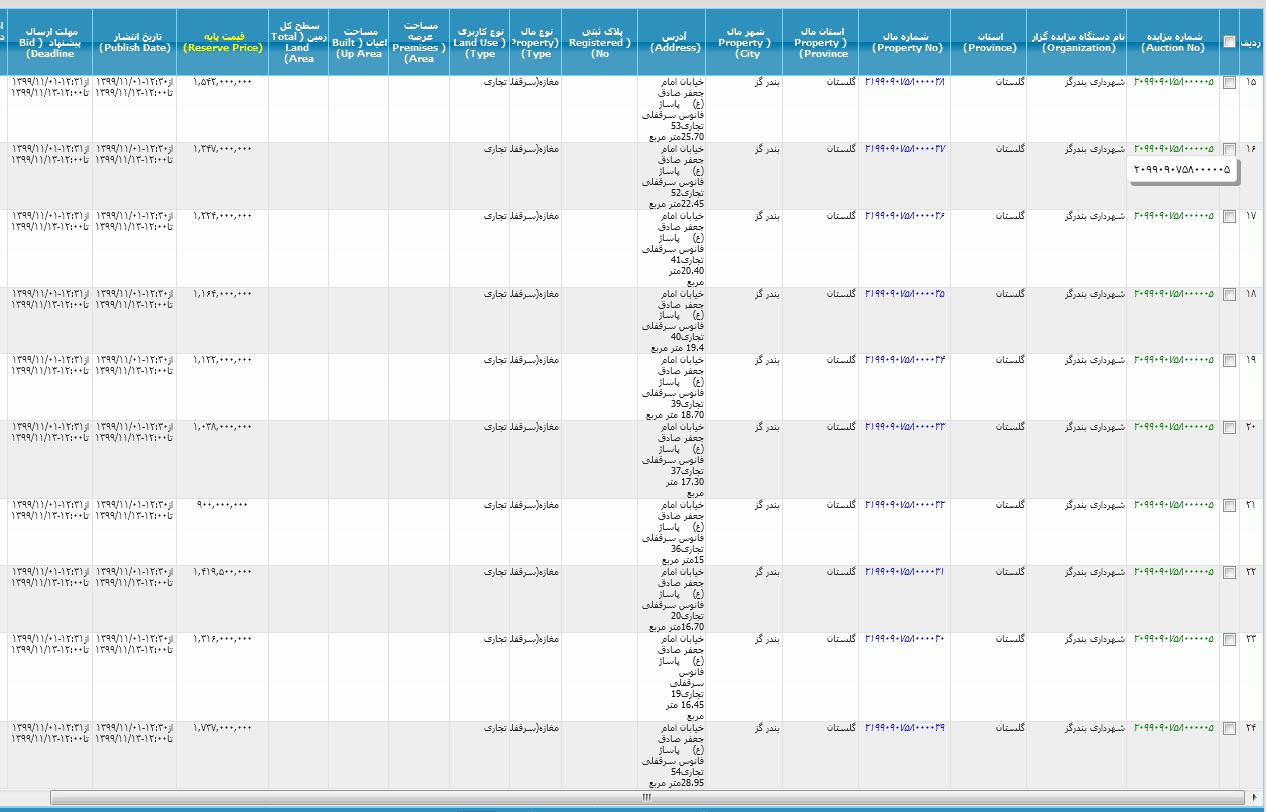Check the checkbox for row 15
1266x812 pixels.
tap(1229, 82)
